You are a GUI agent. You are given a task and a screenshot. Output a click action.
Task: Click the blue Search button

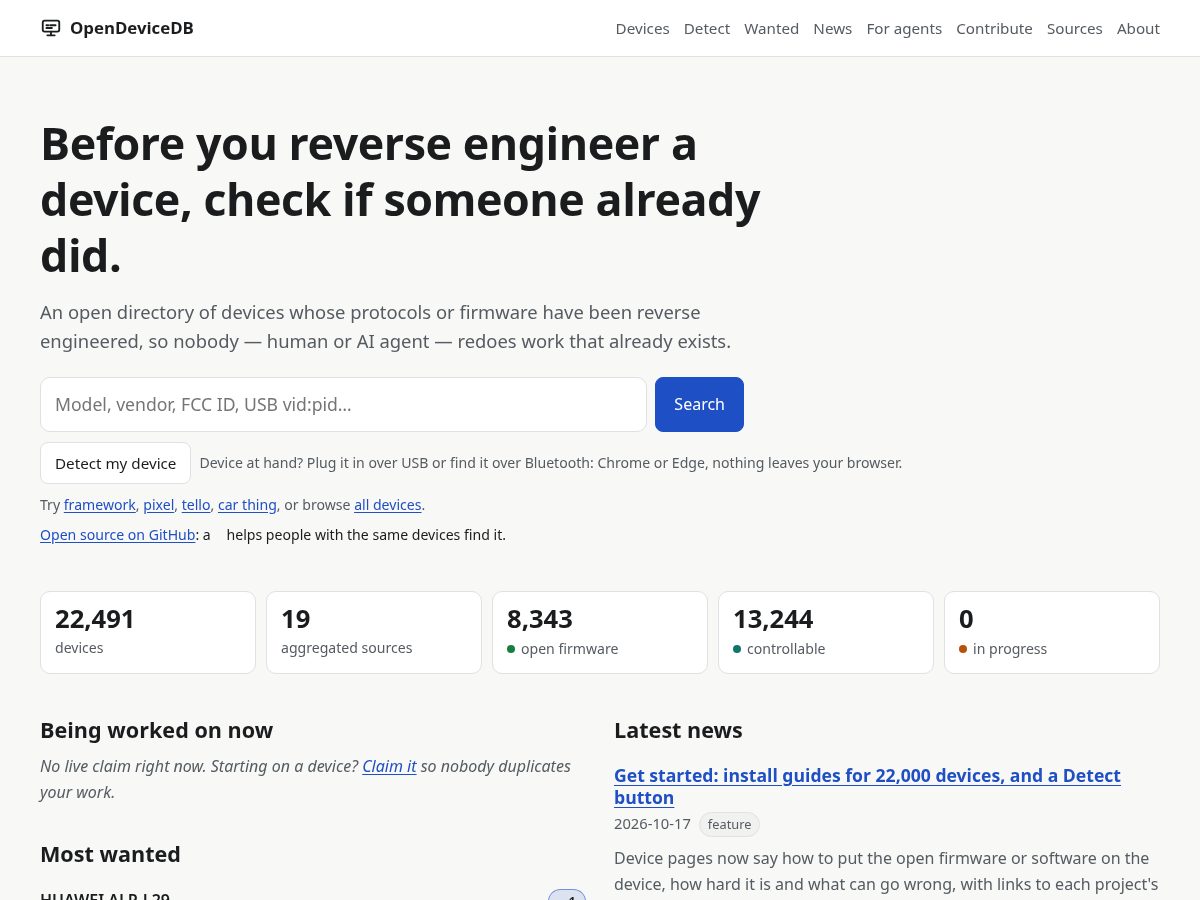tap(699, 404)
